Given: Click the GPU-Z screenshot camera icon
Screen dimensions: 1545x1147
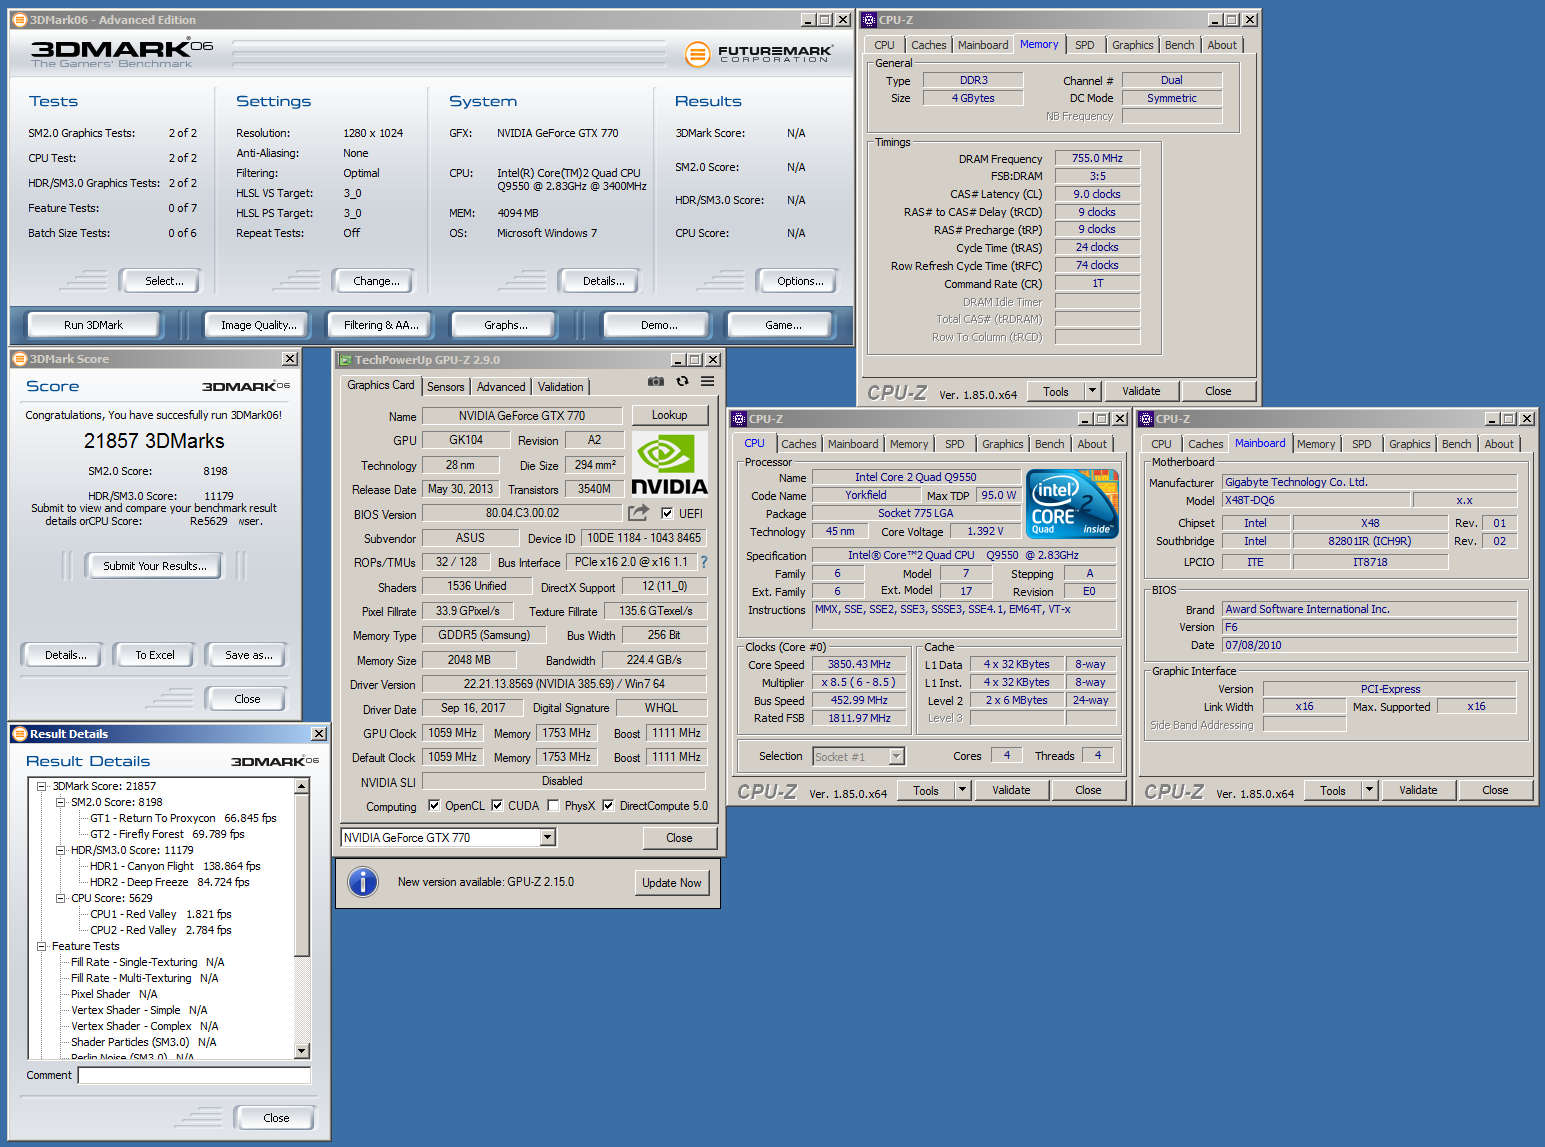Looking at the screenshot, I should [x=655, y=381].
